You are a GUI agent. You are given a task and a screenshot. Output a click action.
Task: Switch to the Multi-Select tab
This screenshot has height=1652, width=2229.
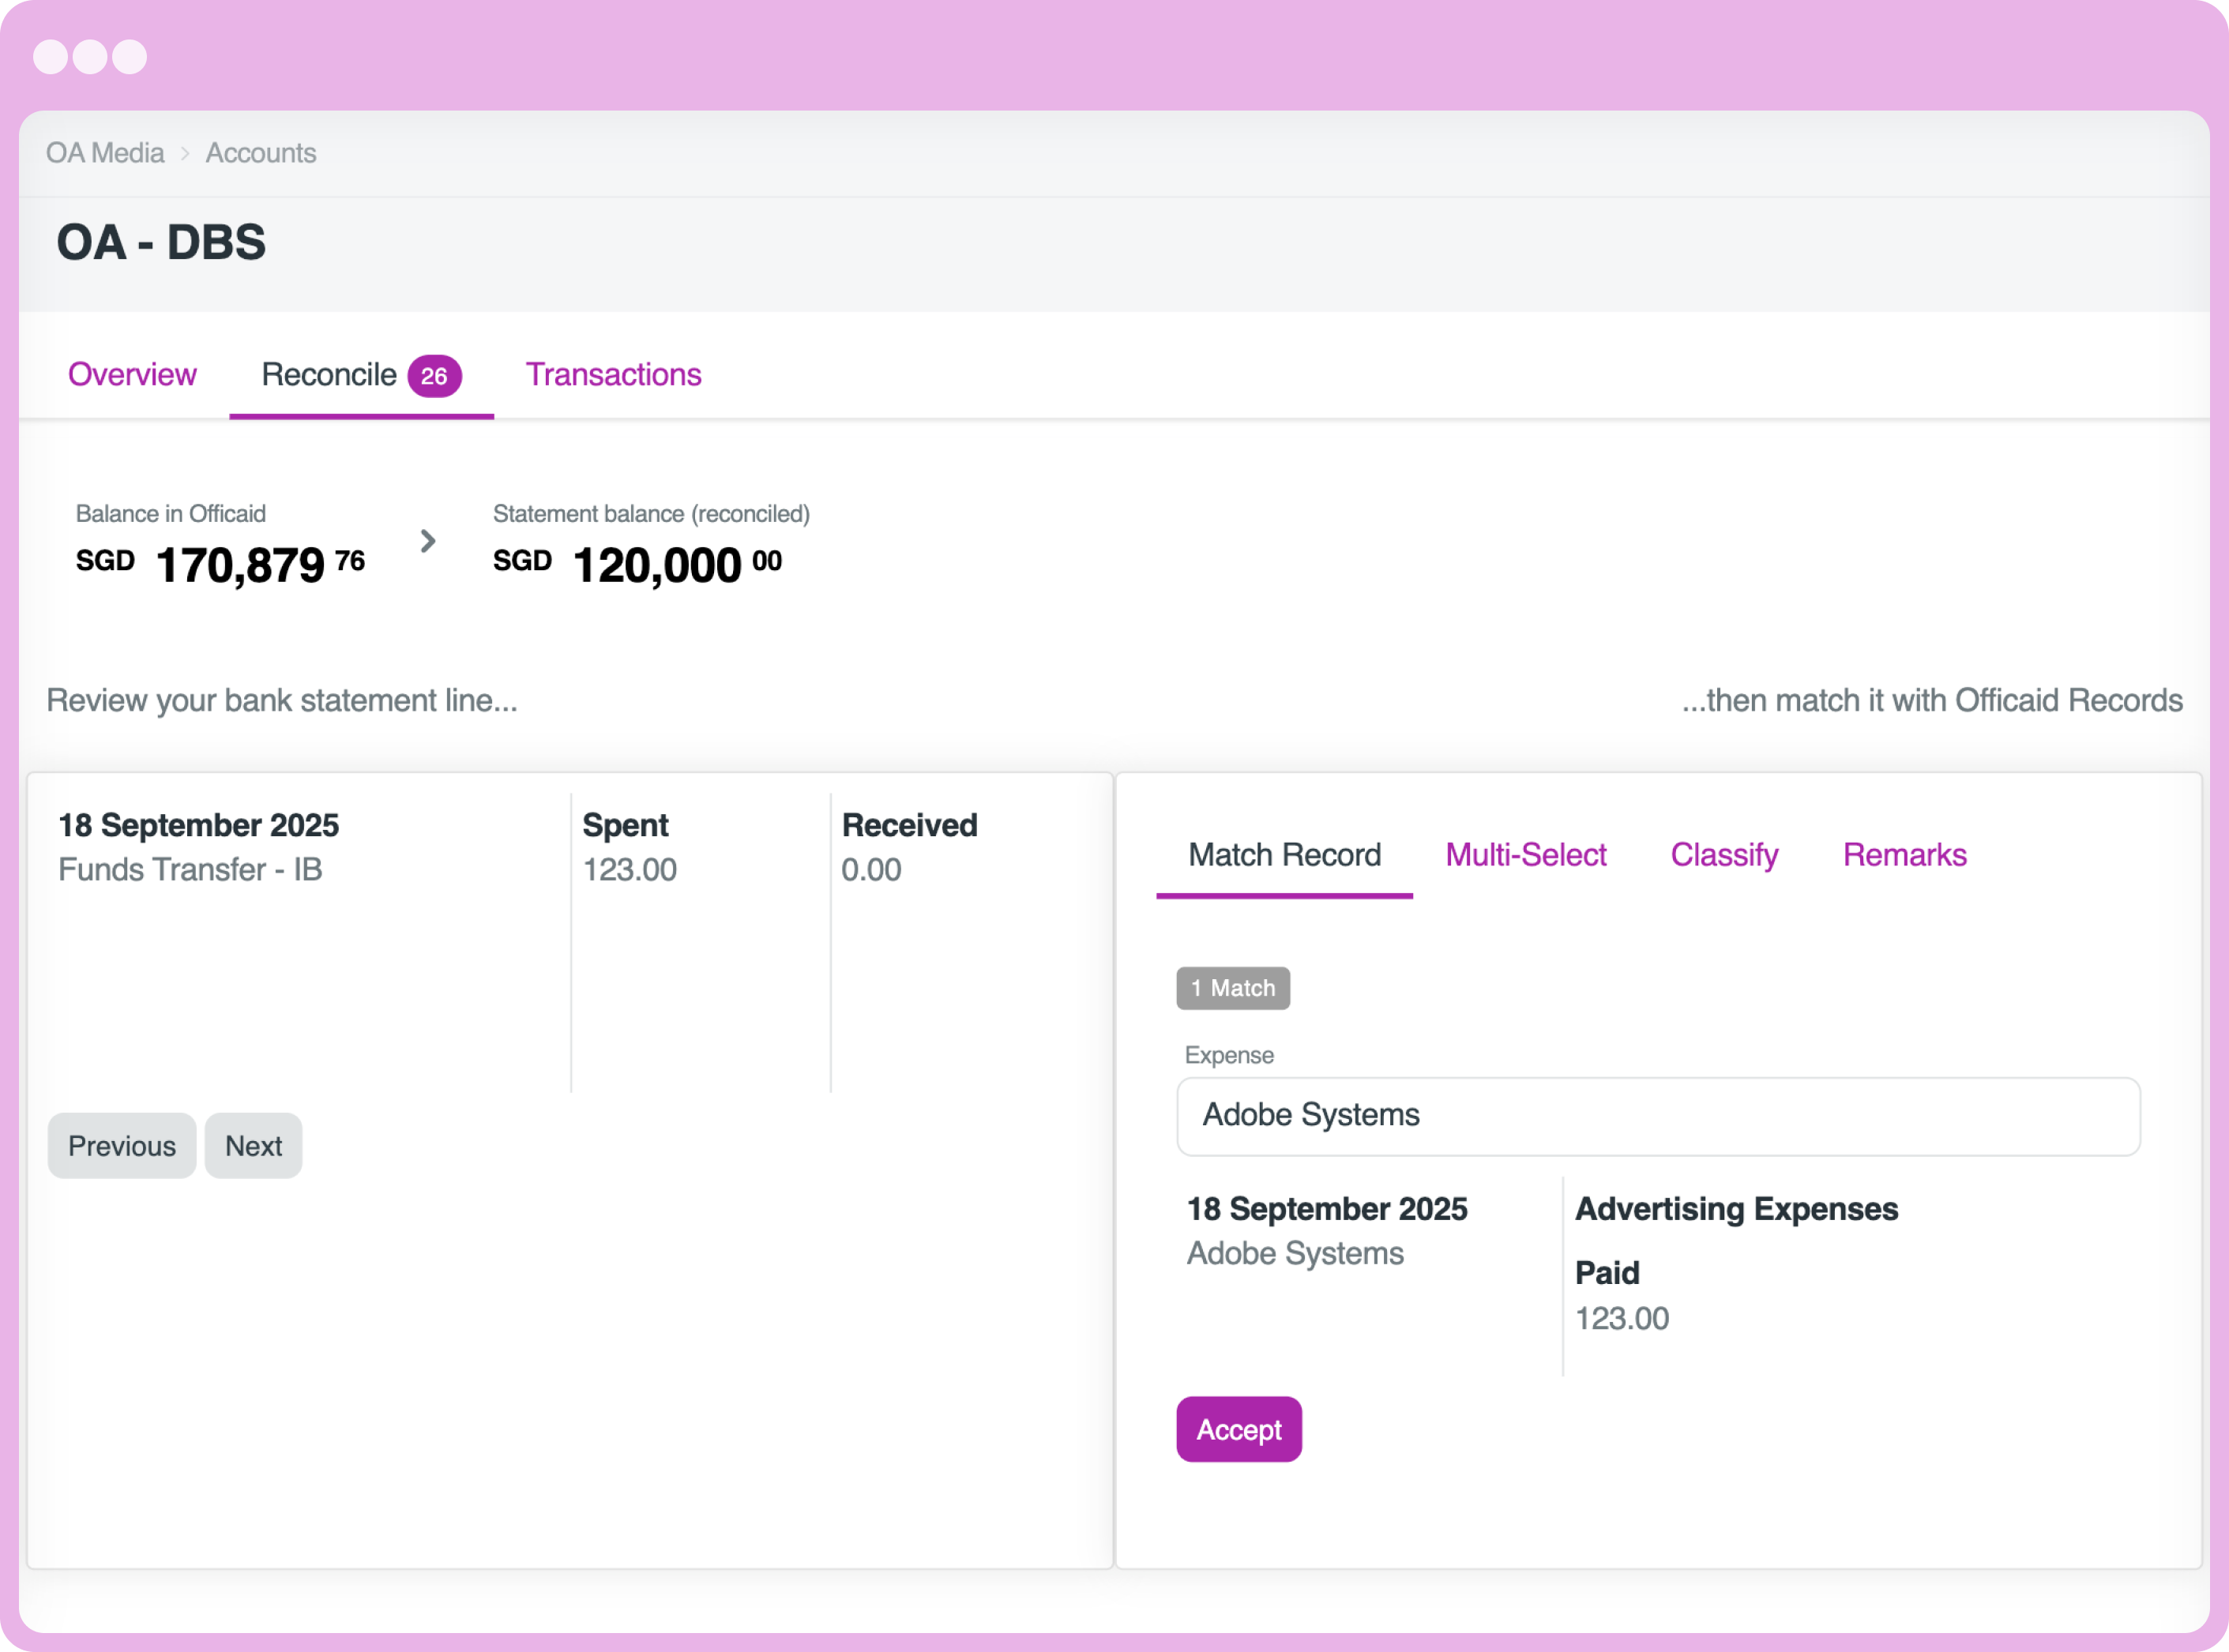point(1525,855)
